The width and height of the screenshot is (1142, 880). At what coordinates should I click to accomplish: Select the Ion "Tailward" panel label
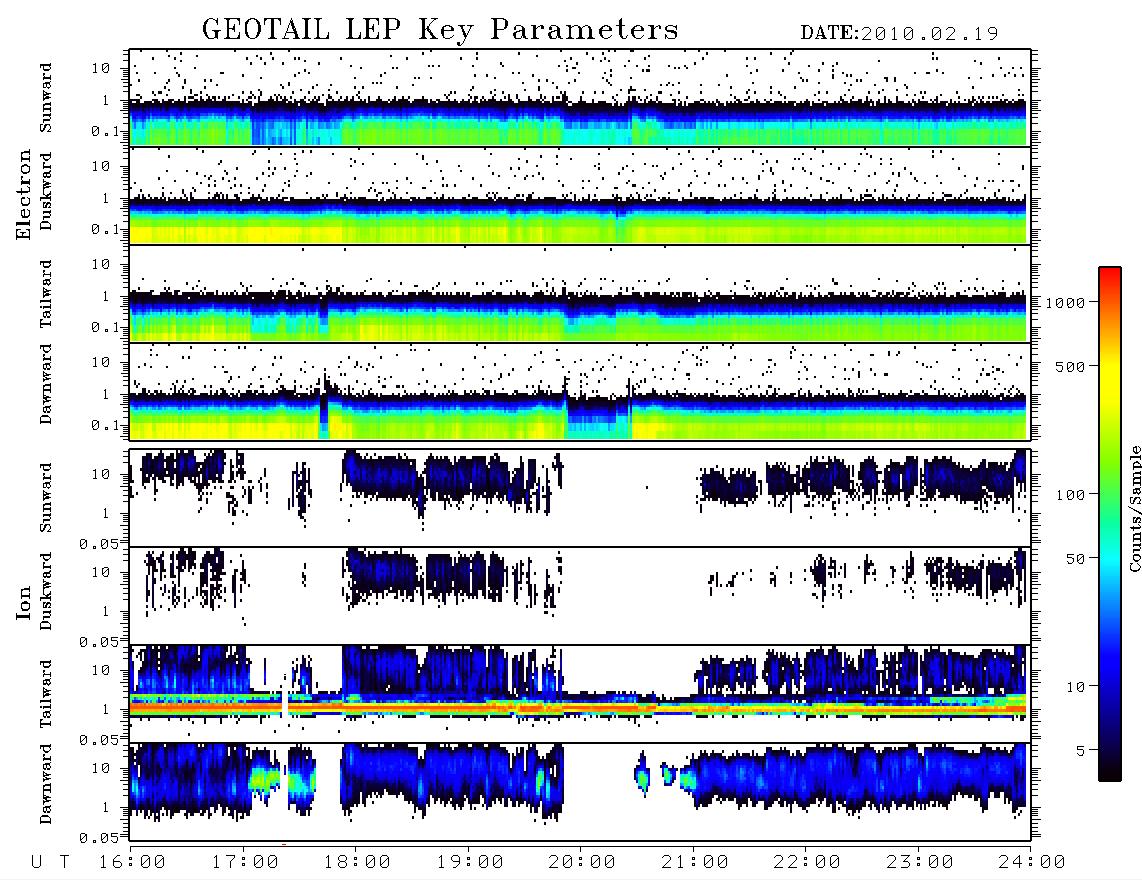click(46, 694)
